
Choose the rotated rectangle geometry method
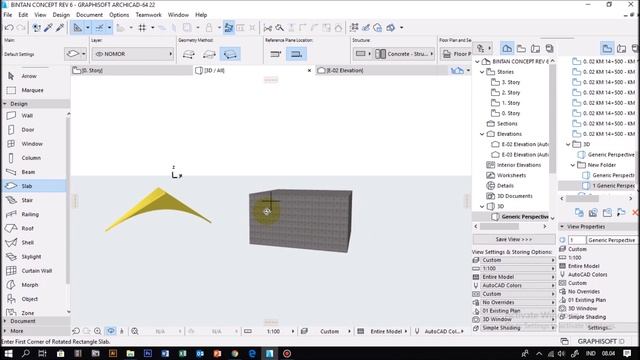230,54
